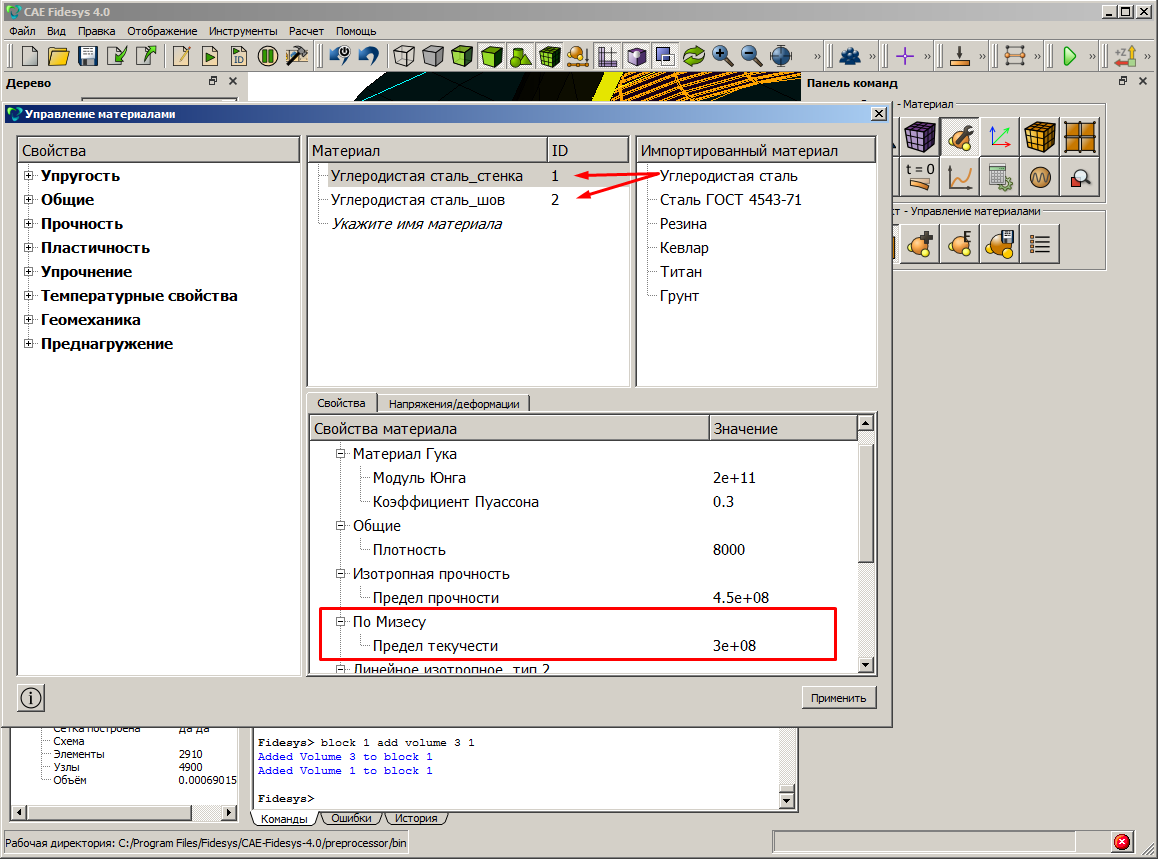Open the Файл menu

point(22,31)
